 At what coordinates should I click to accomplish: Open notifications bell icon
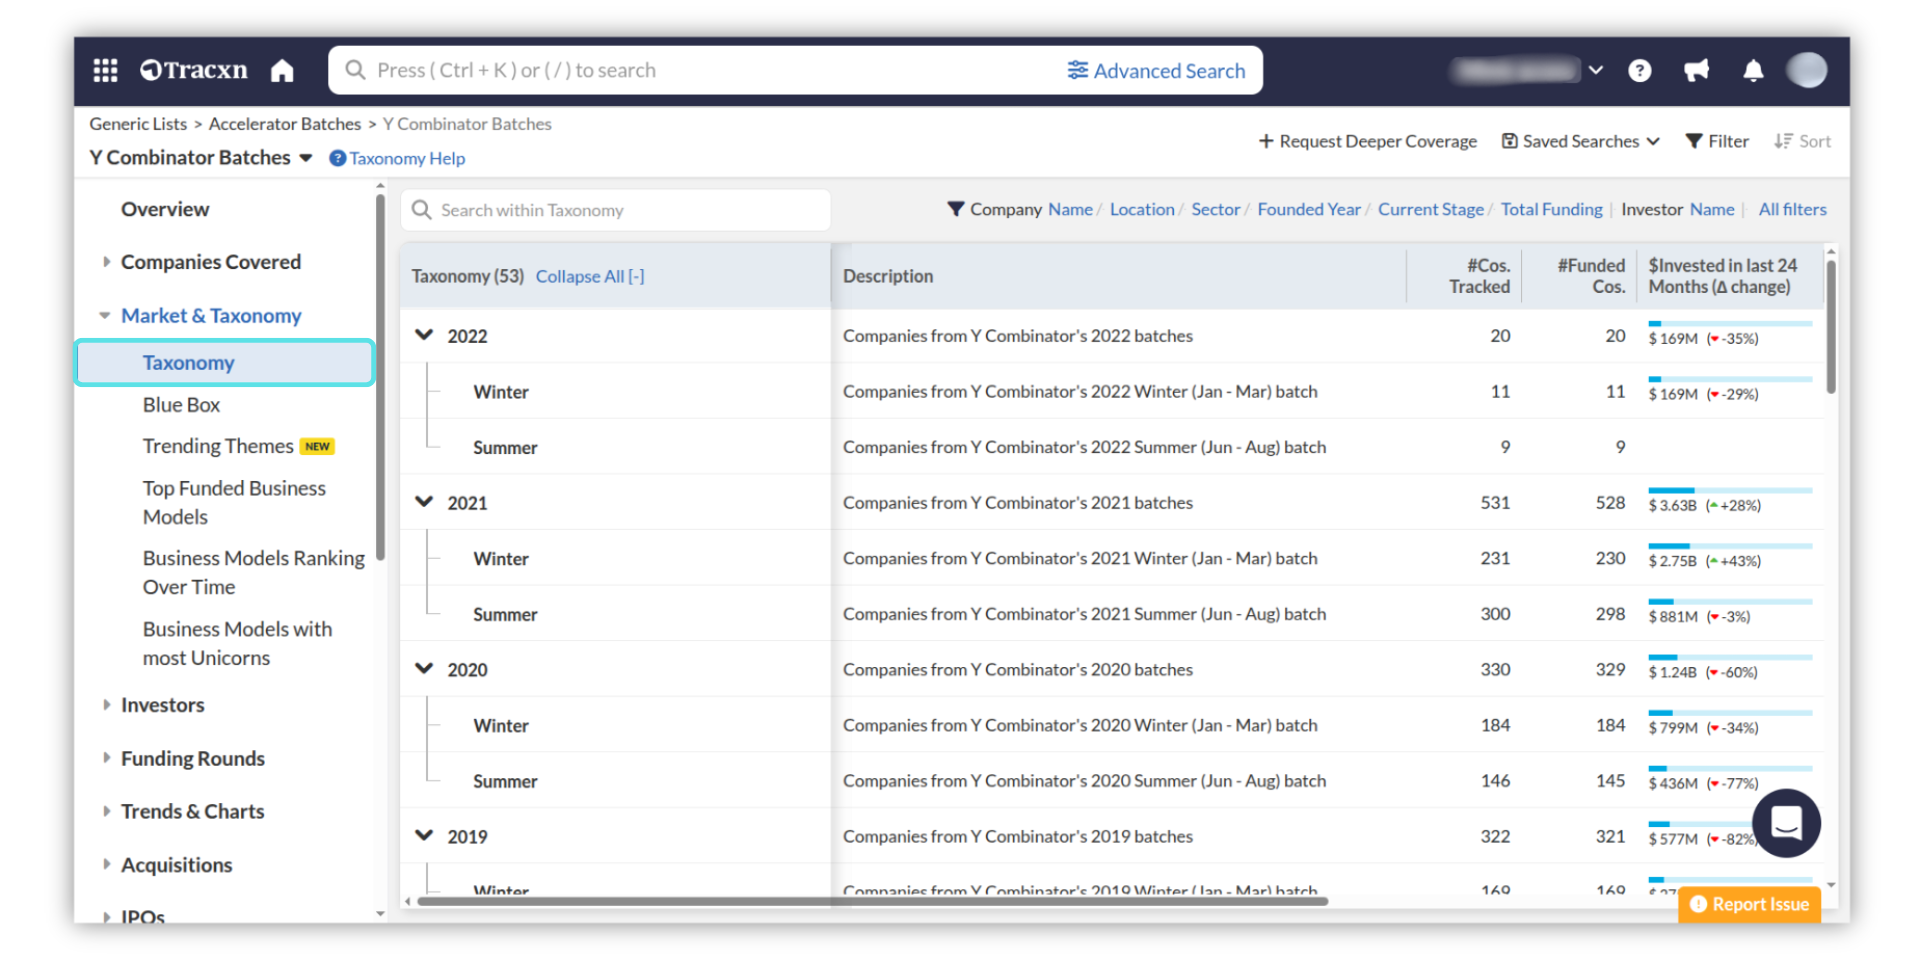1752,71
